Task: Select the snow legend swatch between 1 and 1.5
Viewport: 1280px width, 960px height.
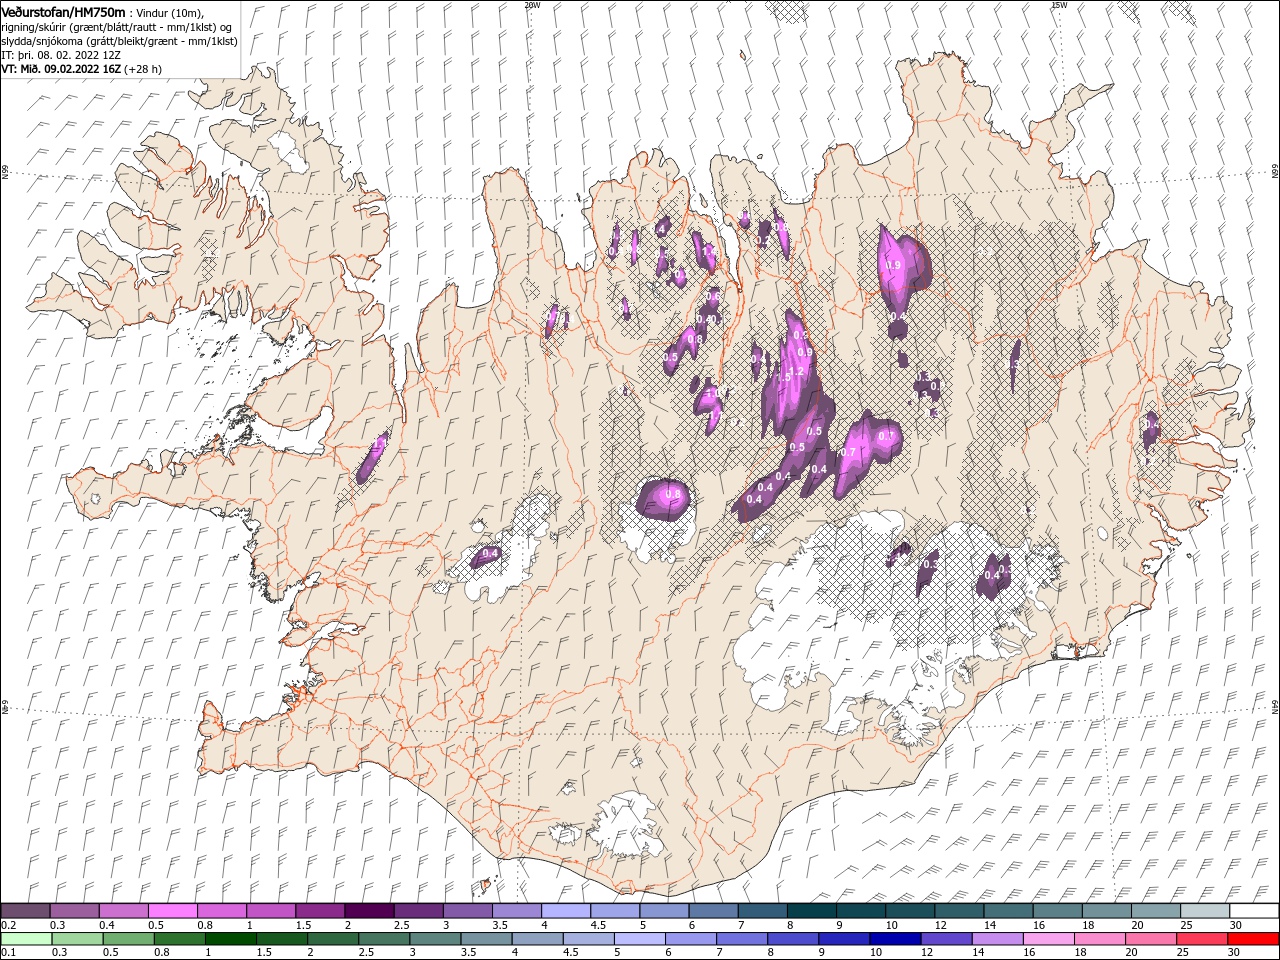Action: click(271, 910)
